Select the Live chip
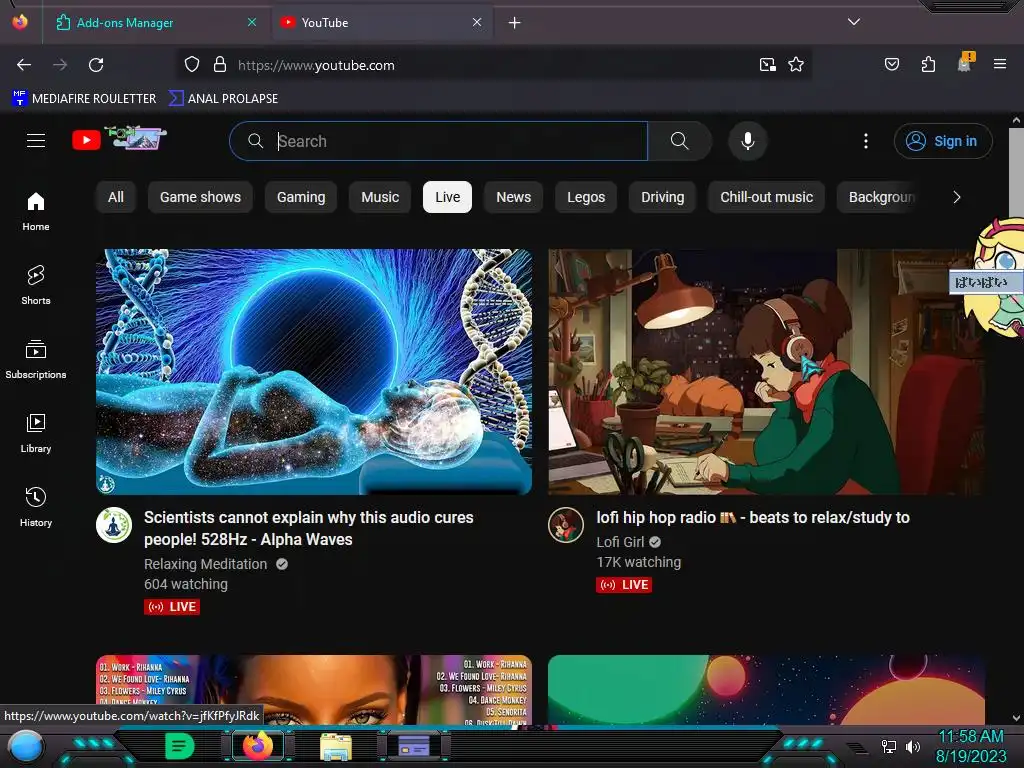Image resolution: width=1024 pixels, height=768 pixels. click(447, 197)
